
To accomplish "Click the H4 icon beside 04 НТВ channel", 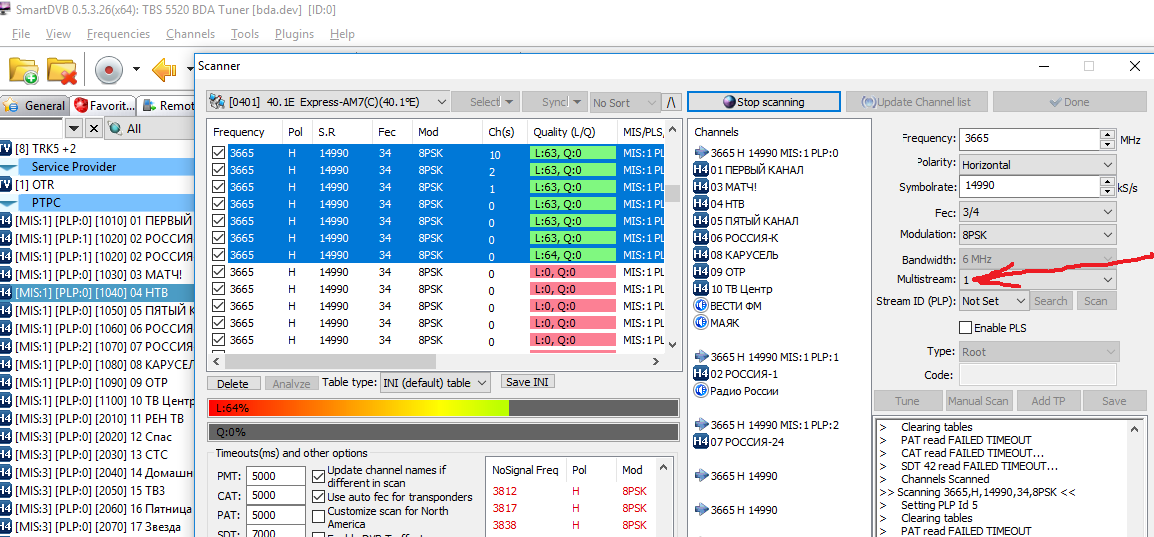I will coord(702,204).
